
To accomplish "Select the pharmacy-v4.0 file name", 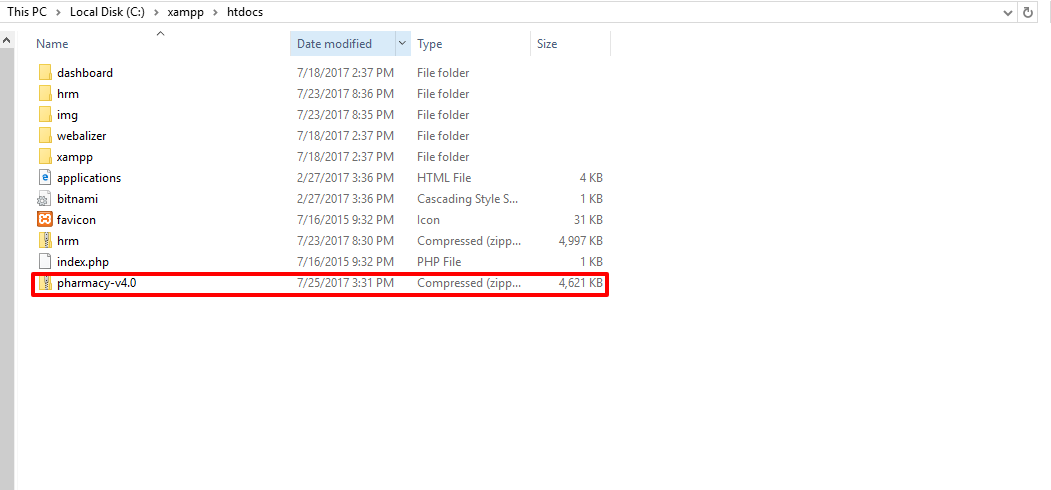I will [97, 283].
